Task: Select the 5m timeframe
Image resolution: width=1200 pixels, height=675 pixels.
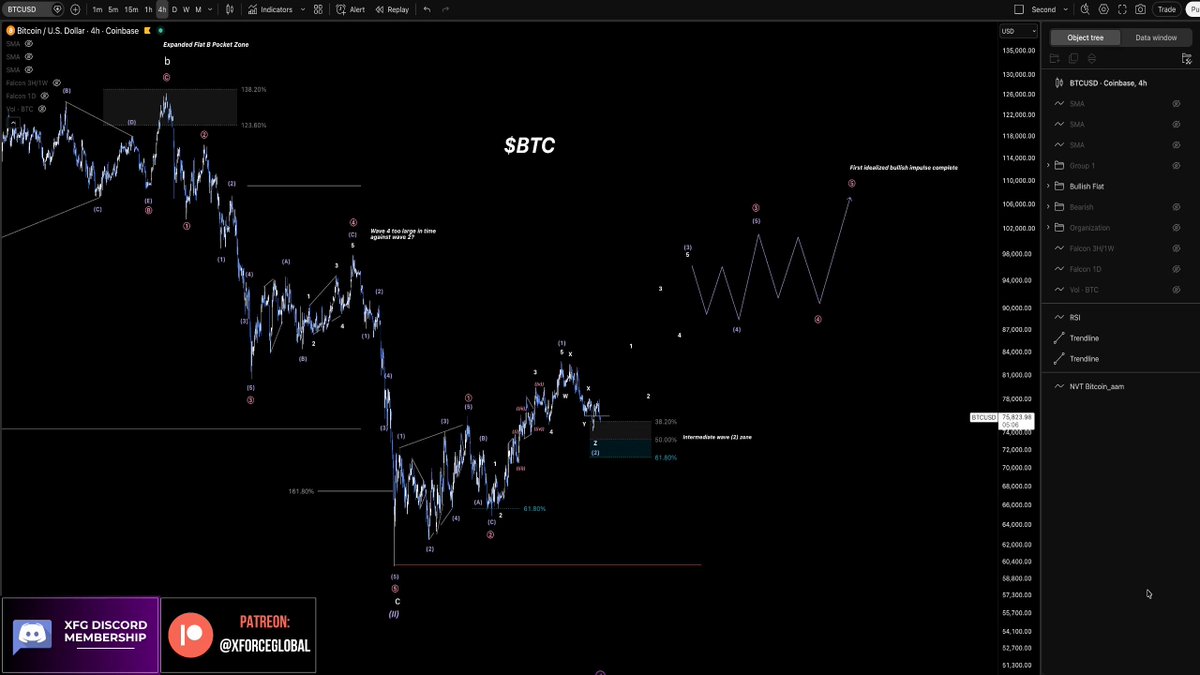Action: 113,9
